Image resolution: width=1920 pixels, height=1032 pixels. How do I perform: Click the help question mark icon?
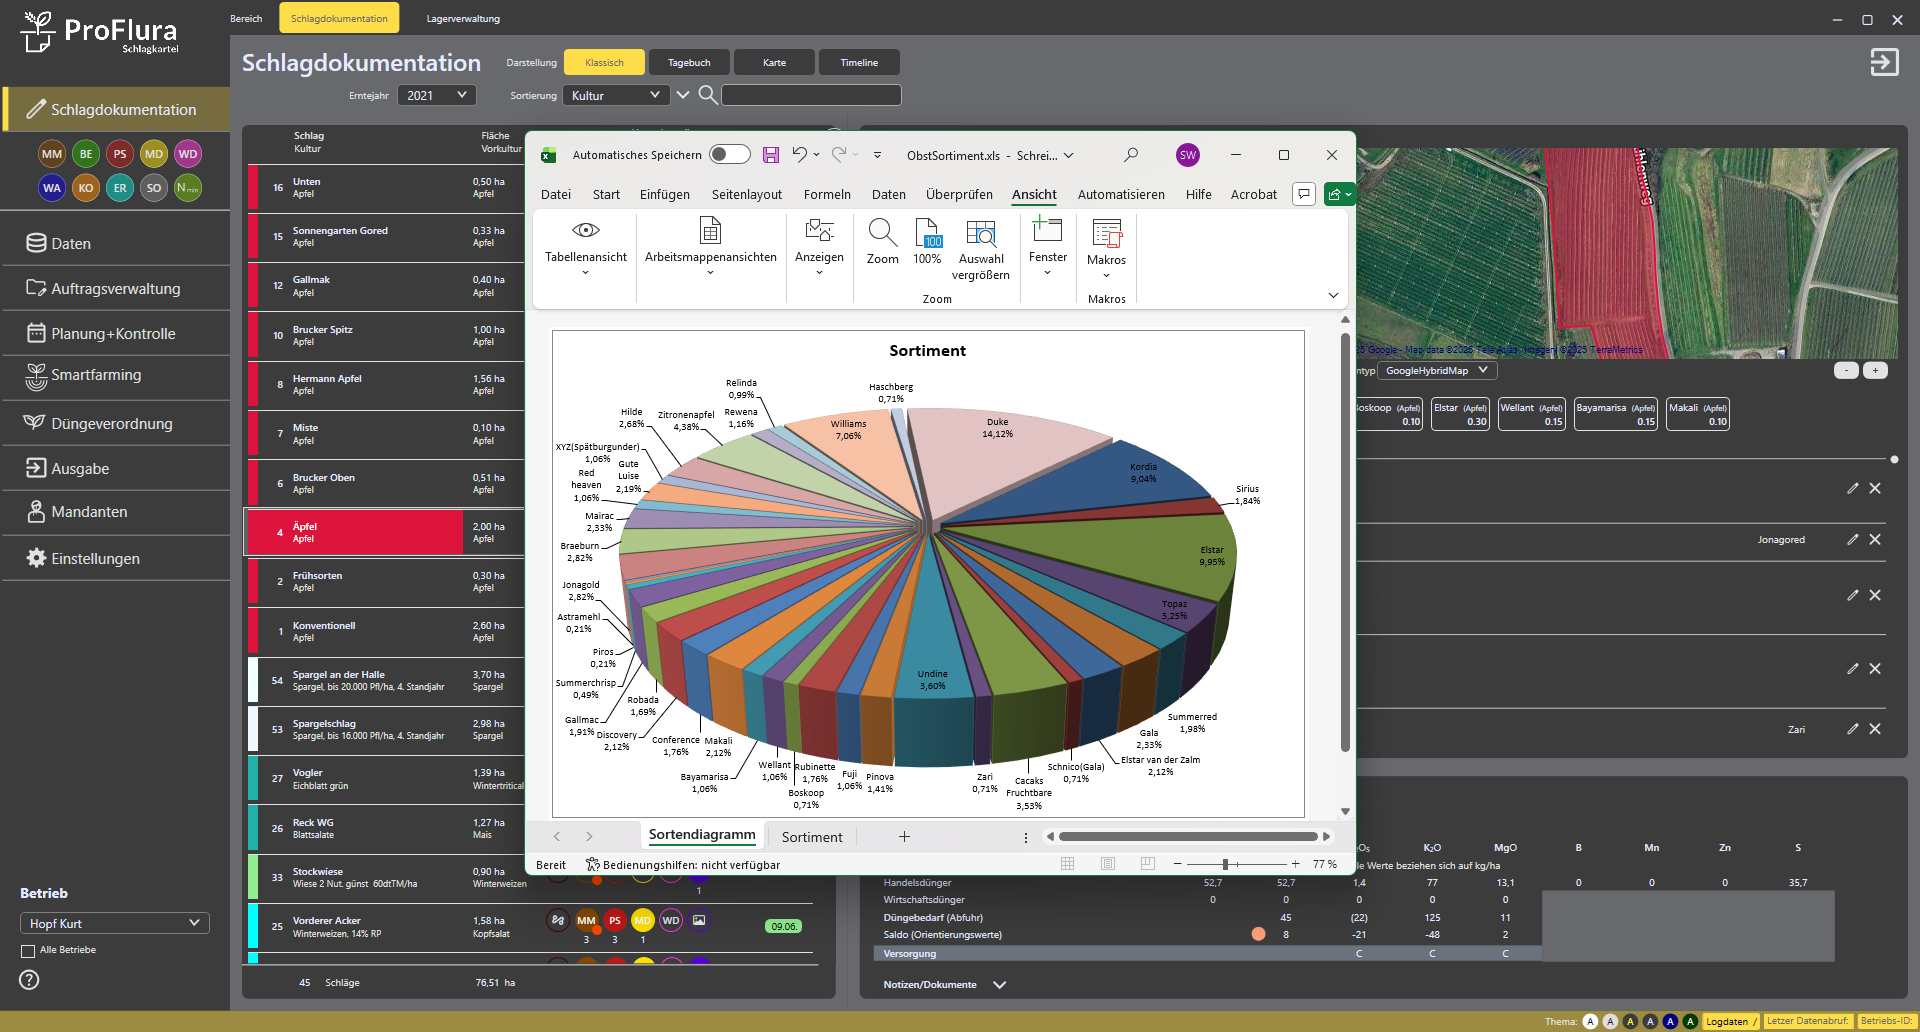click(29, 980)
